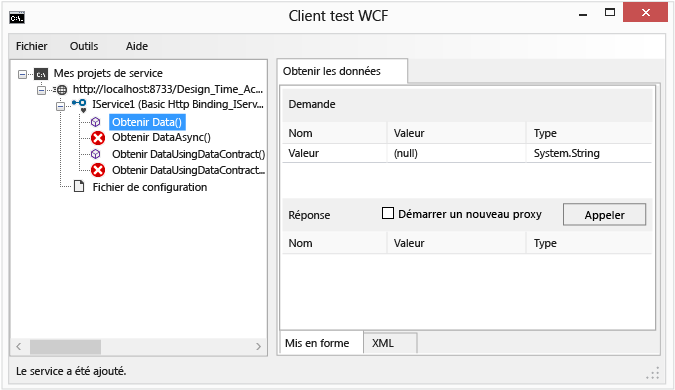This screenshot has width=675, height=390.
Task: Click the System.String type cell
Action: [x=588, y=153]
